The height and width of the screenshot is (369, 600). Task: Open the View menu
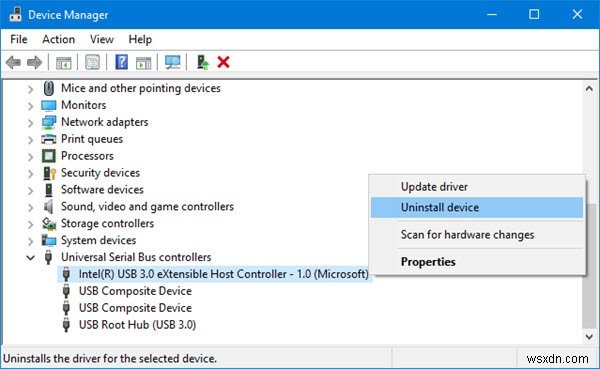[102, 39]
